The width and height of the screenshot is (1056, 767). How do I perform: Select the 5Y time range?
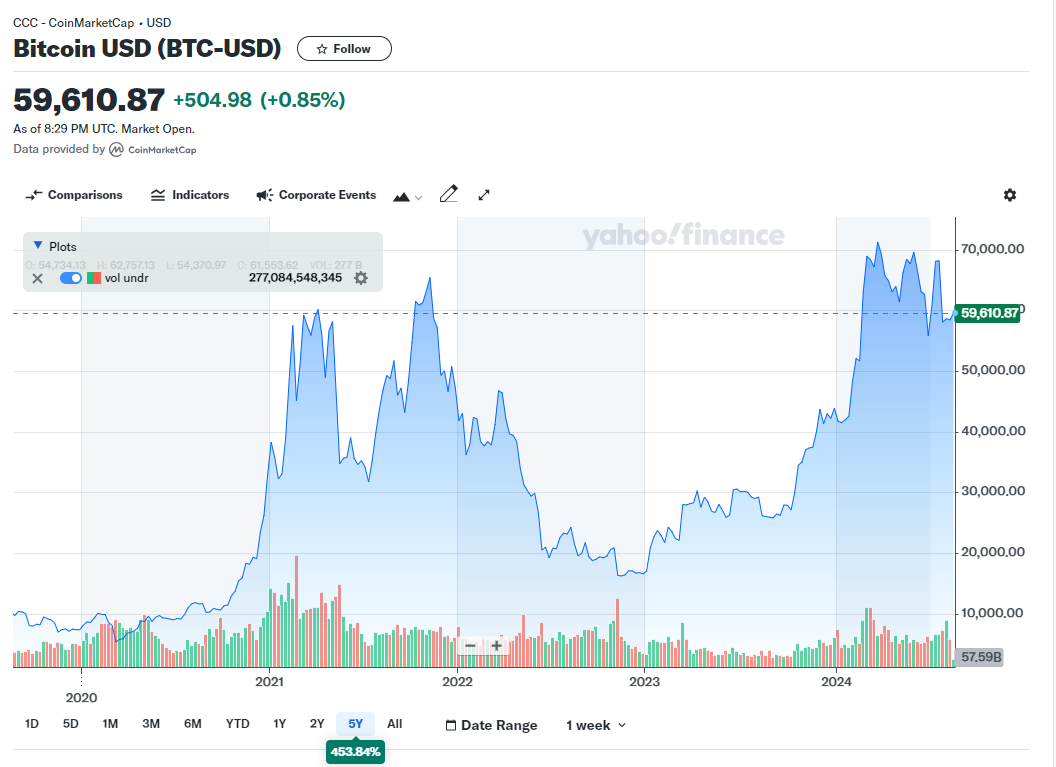356,724
